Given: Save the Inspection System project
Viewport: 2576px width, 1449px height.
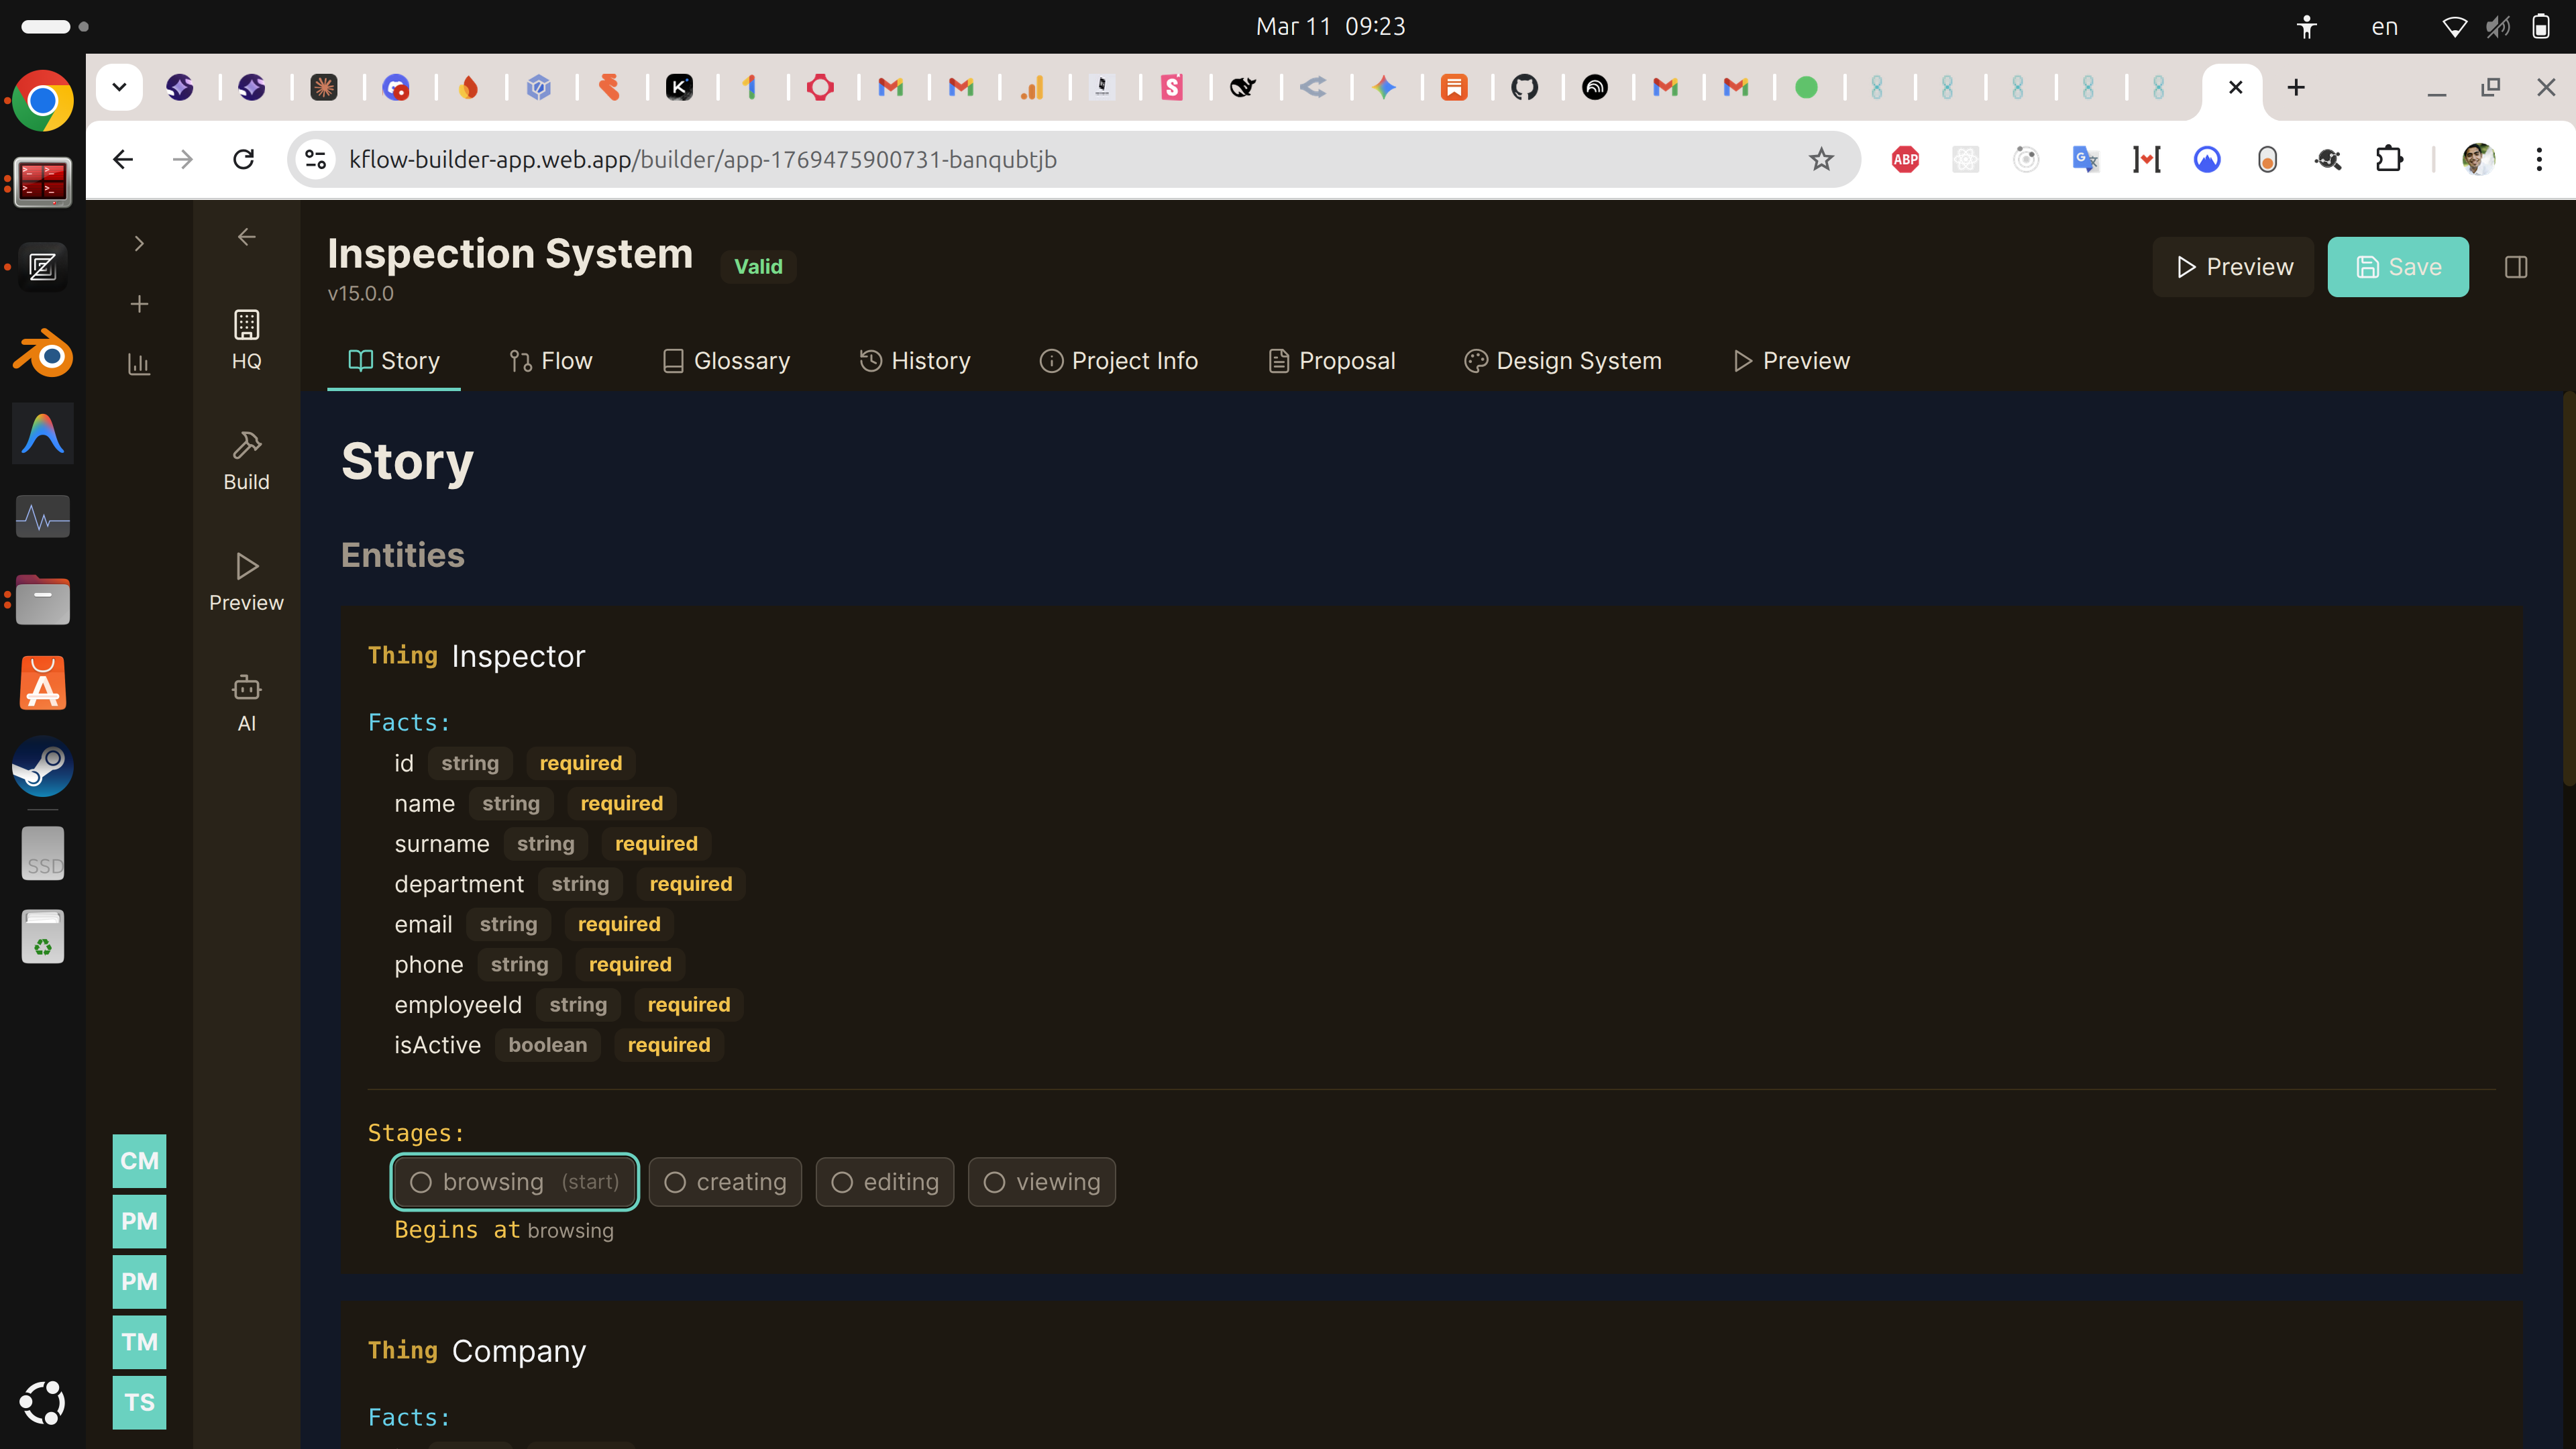Looking at the screenshot, I should click(x=2397, y=266).
